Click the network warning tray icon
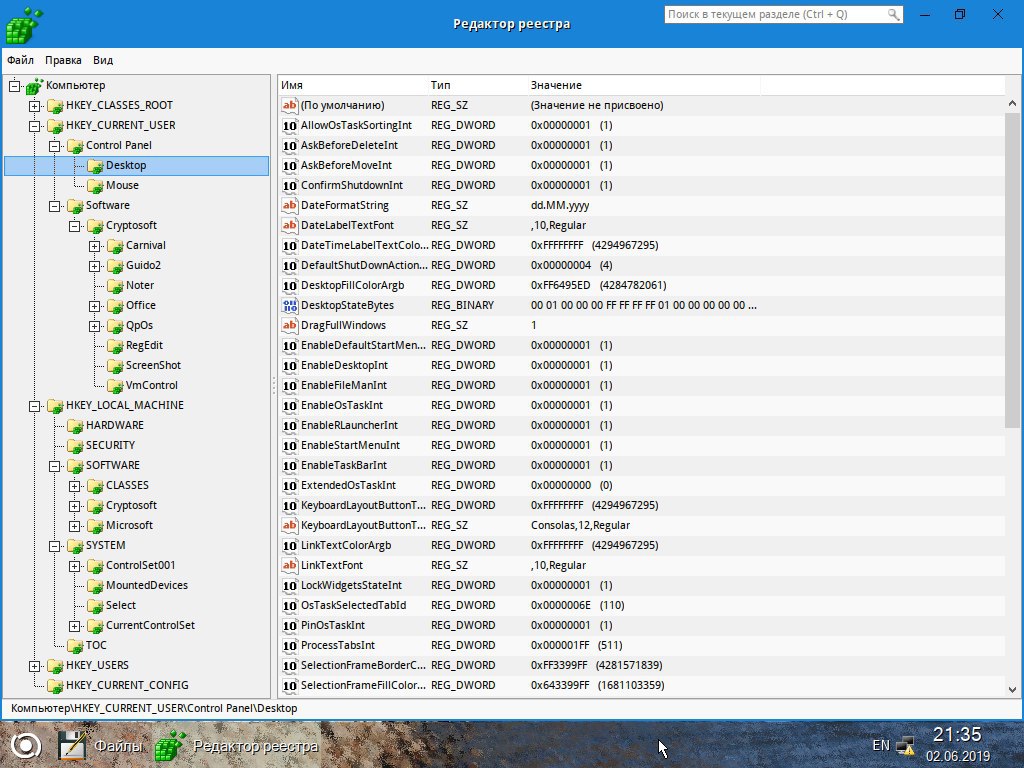 coord(906,745)
